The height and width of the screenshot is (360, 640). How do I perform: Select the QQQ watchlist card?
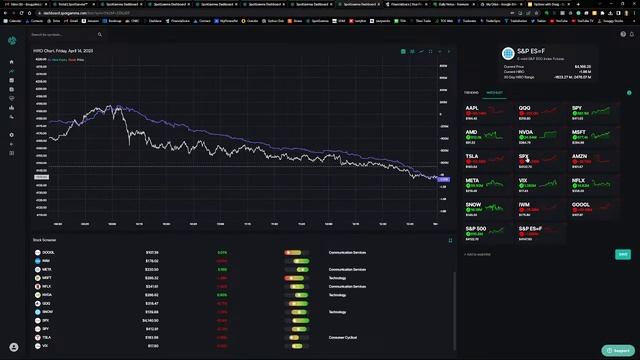coord(540,113)
